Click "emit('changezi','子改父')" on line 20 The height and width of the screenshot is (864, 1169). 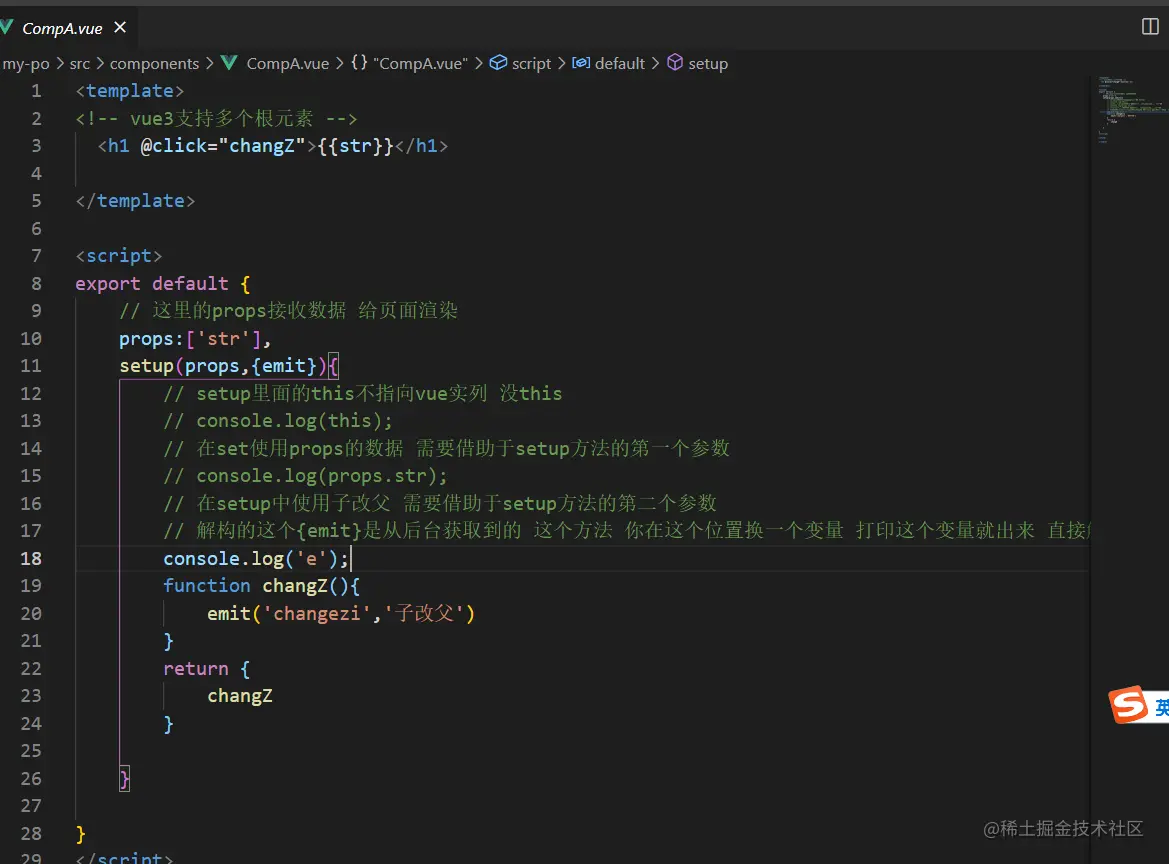click(341, 614)
